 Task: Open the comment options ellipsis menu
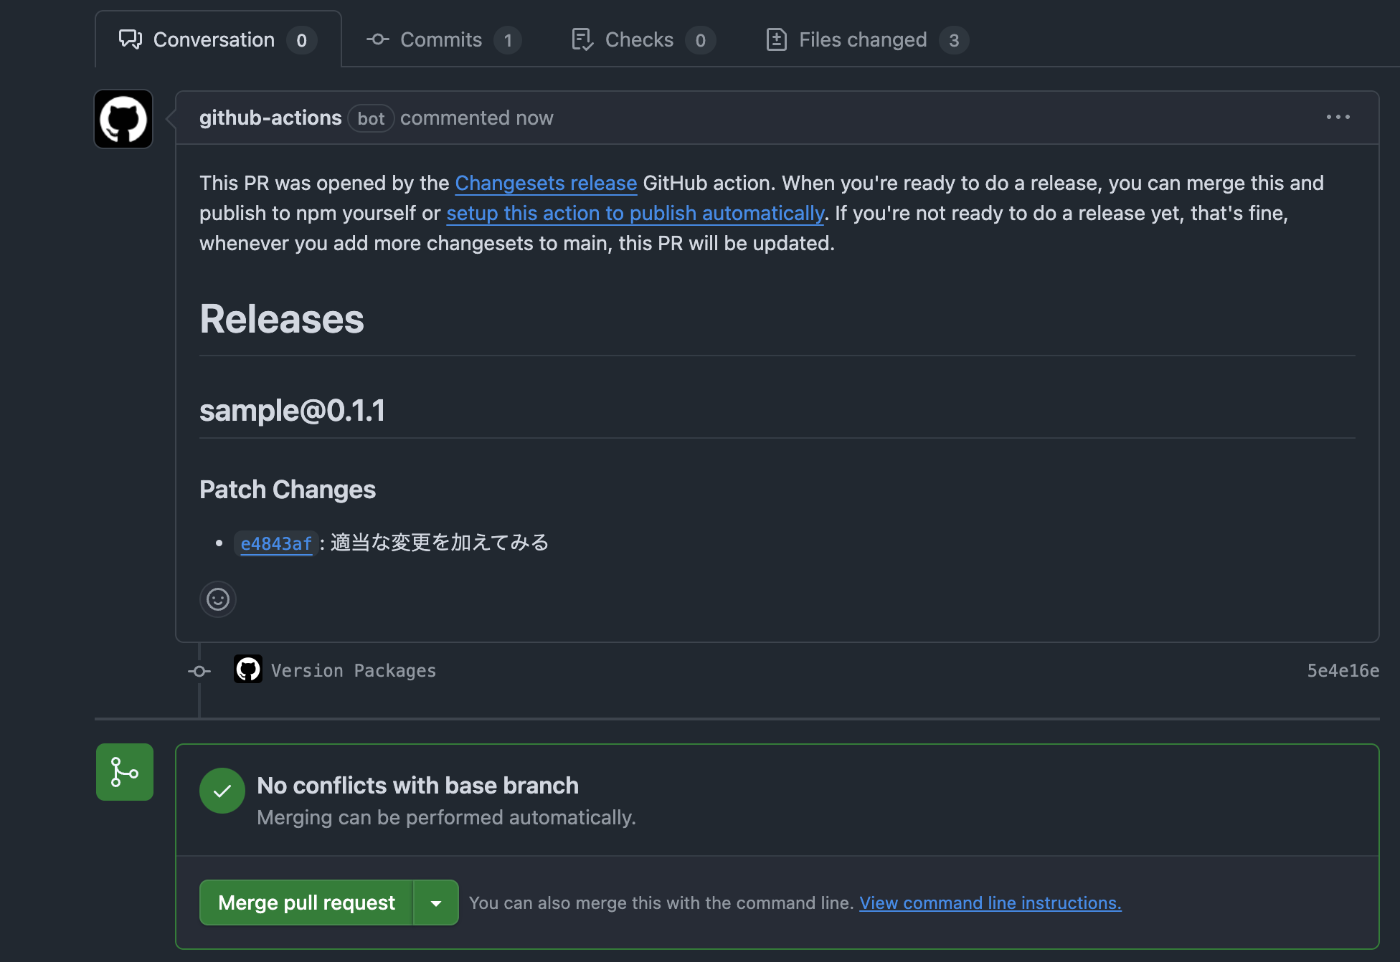point(1338,117)
